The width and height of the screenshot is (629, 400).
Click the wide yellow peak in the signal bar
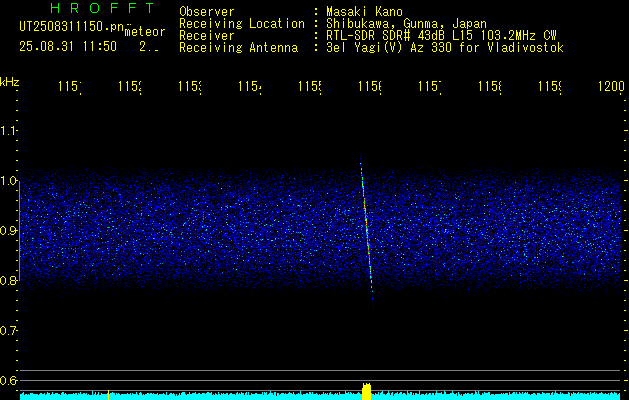point(366,392)
